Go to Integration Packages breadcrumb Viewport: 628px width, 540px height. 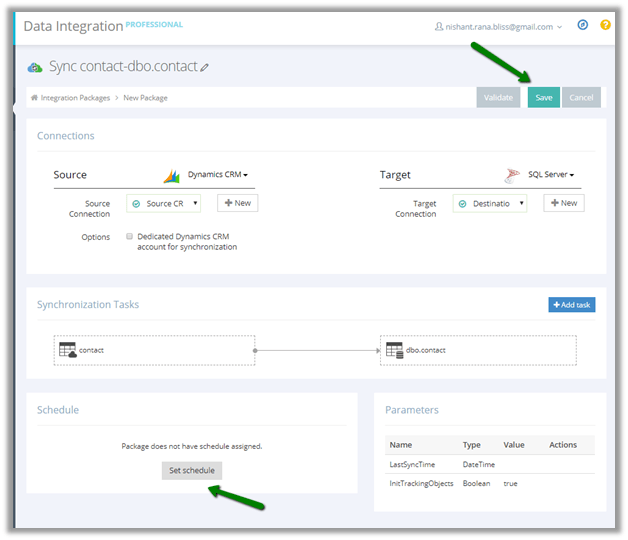pyautogui.click(x=75, y=98)
